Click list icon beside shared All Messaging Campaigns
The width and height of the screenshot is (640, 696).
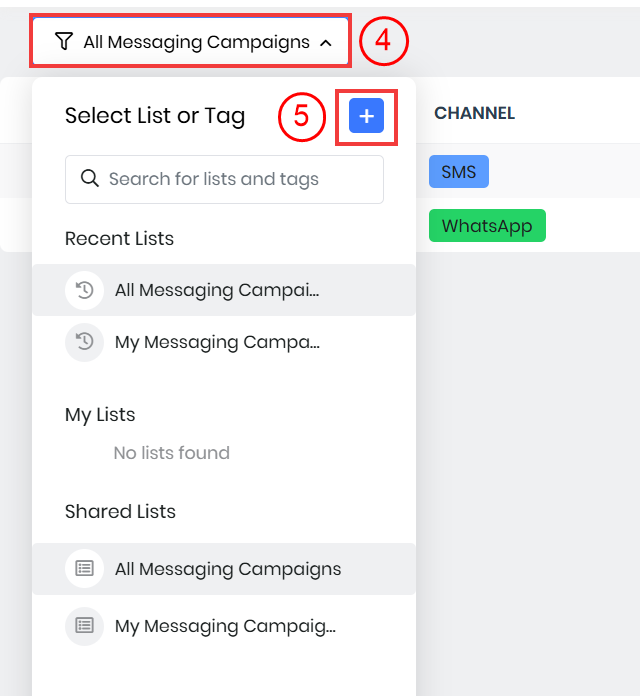(85, 569)
